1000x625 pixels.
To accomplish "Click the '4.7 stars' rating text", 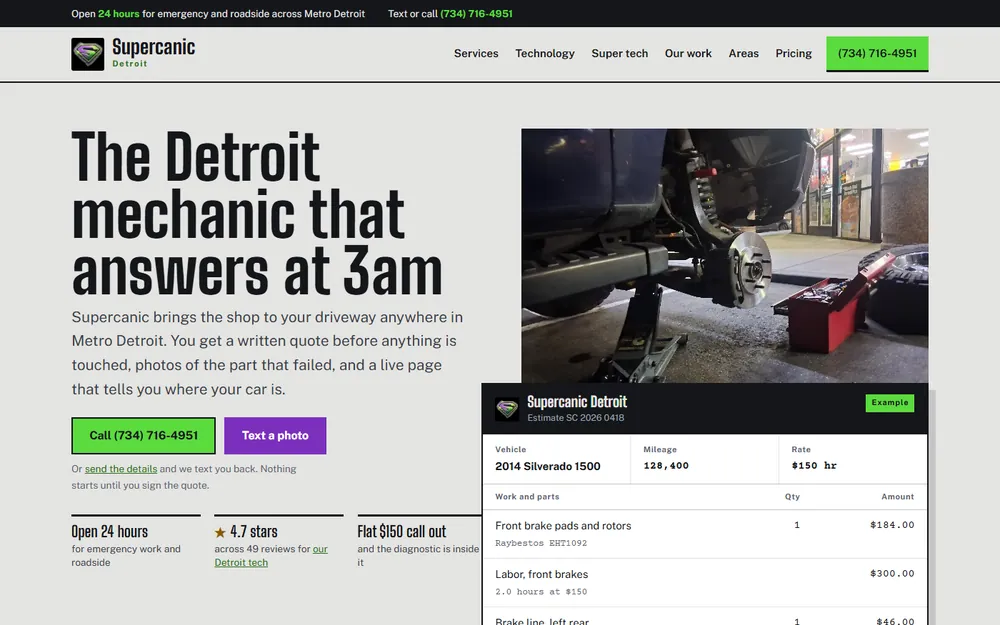I will (254, 531).
